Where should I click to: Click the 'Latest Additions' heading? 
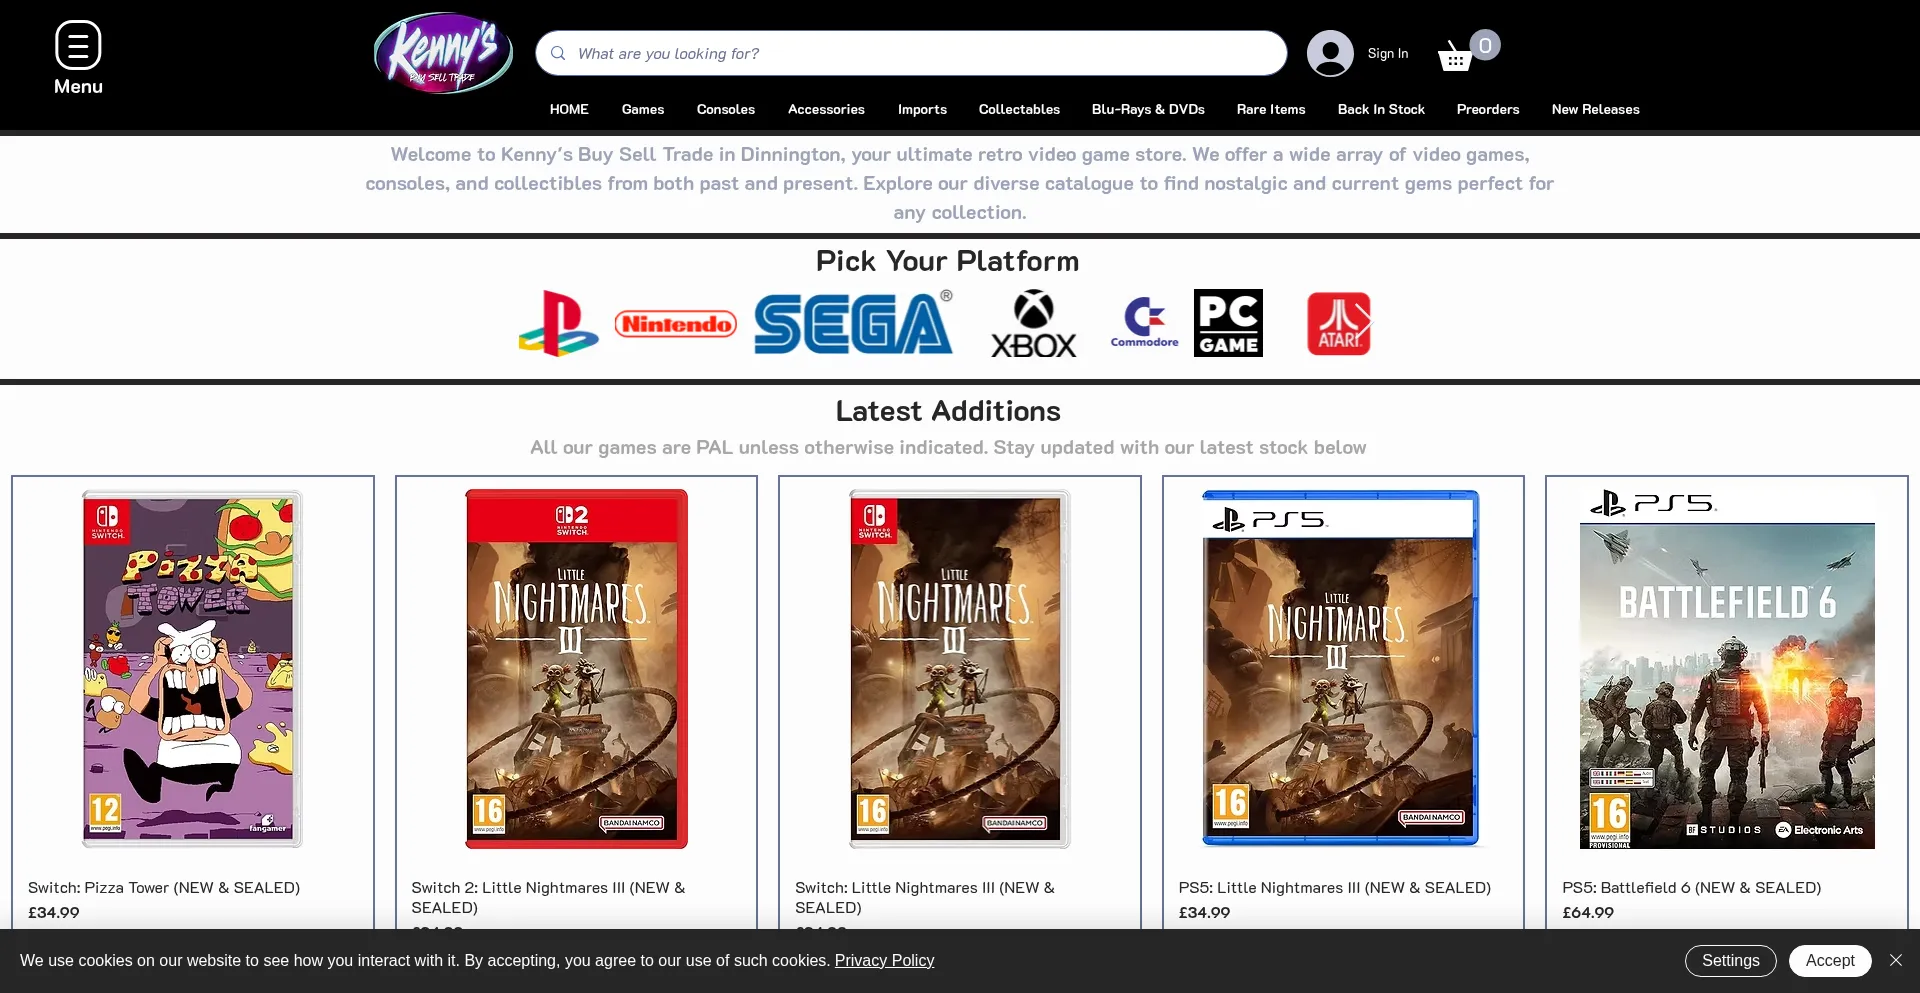pos(948,411)
